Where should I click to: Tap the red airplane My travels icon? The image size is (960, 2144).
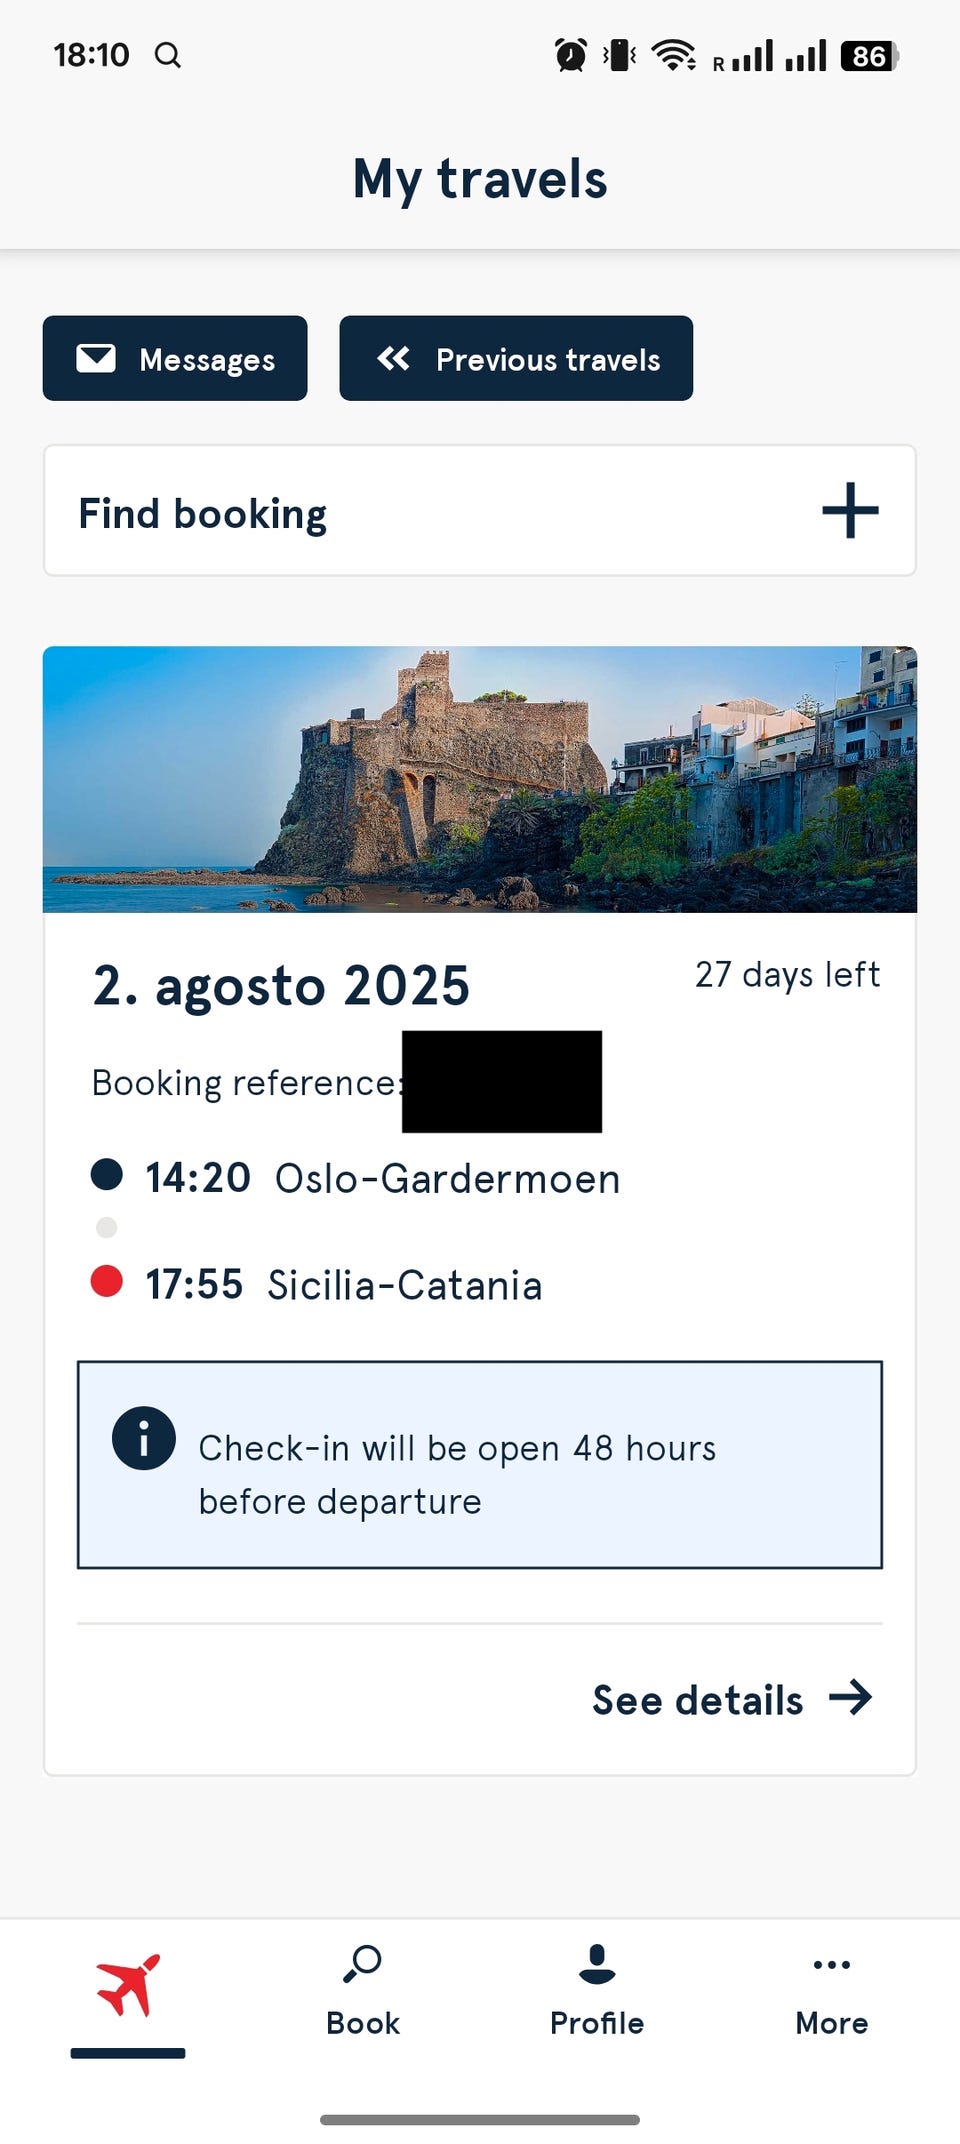[x=128, y=1986]
